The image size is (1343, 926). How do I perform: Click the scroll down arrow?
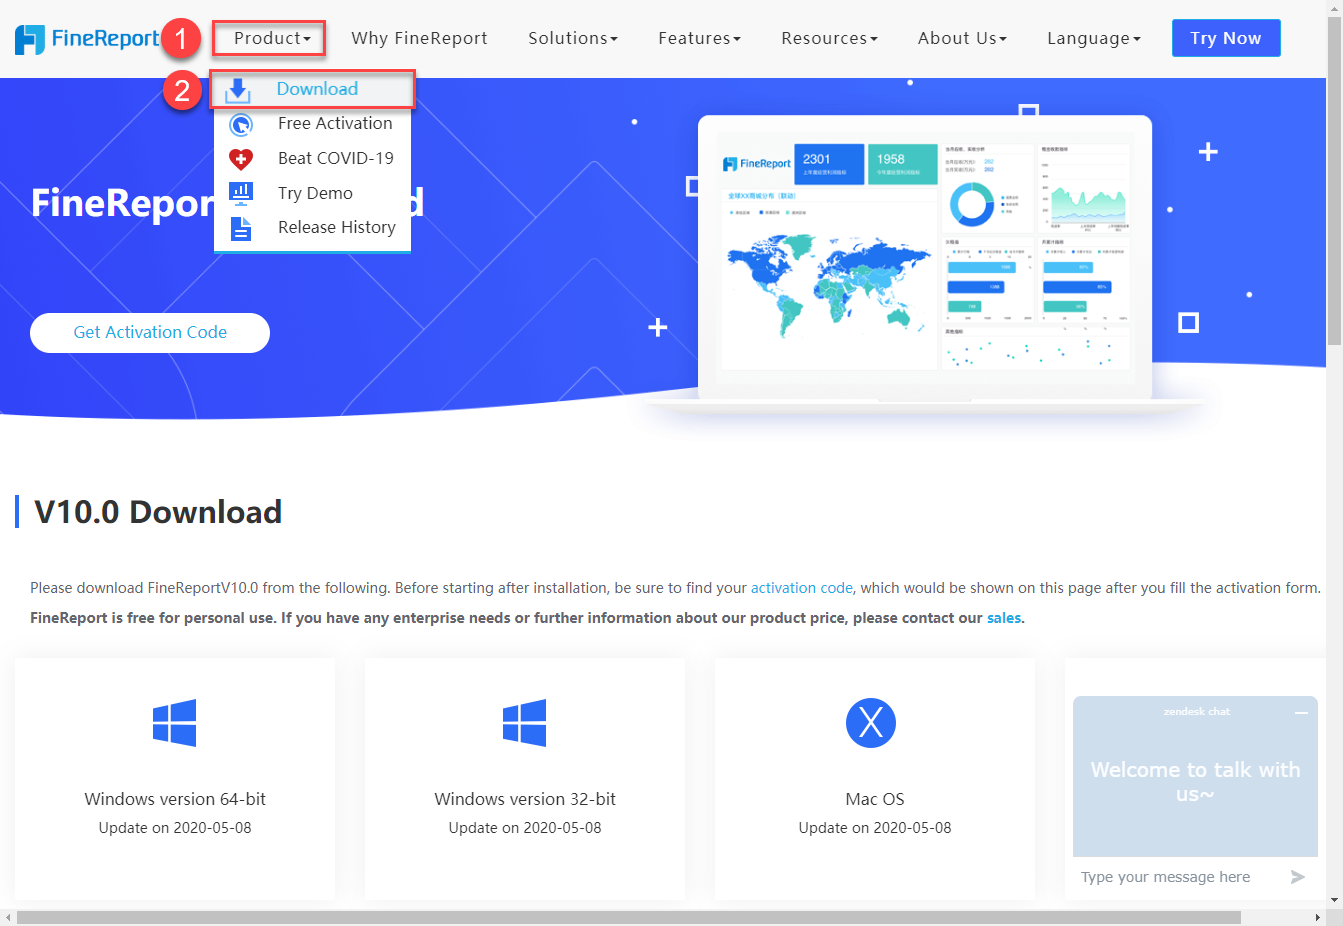pos(1335,900)
